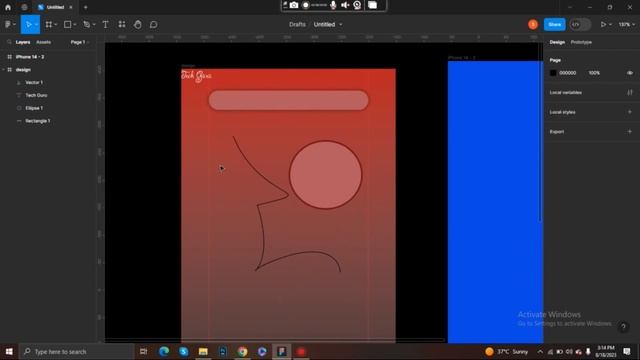This screenshot has width=640, height=360.
Task: Open the Move tools dropdown arrow
Action: click(x=36, y=24)
